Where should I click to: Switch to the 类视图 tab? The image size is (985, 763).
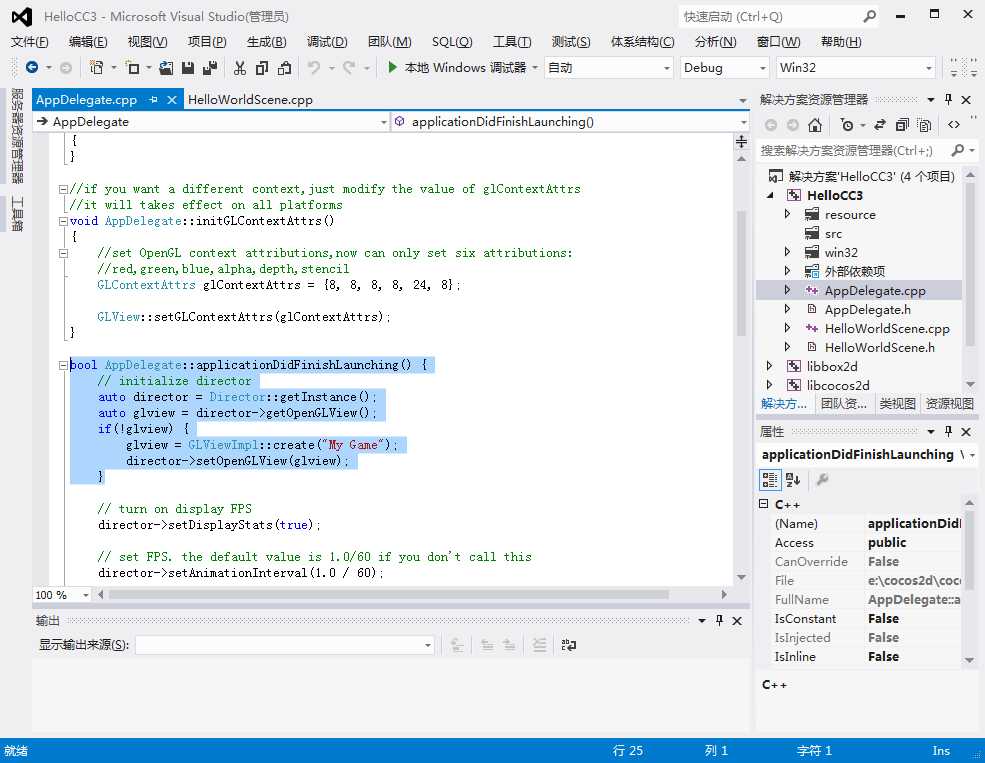point(897,404)
